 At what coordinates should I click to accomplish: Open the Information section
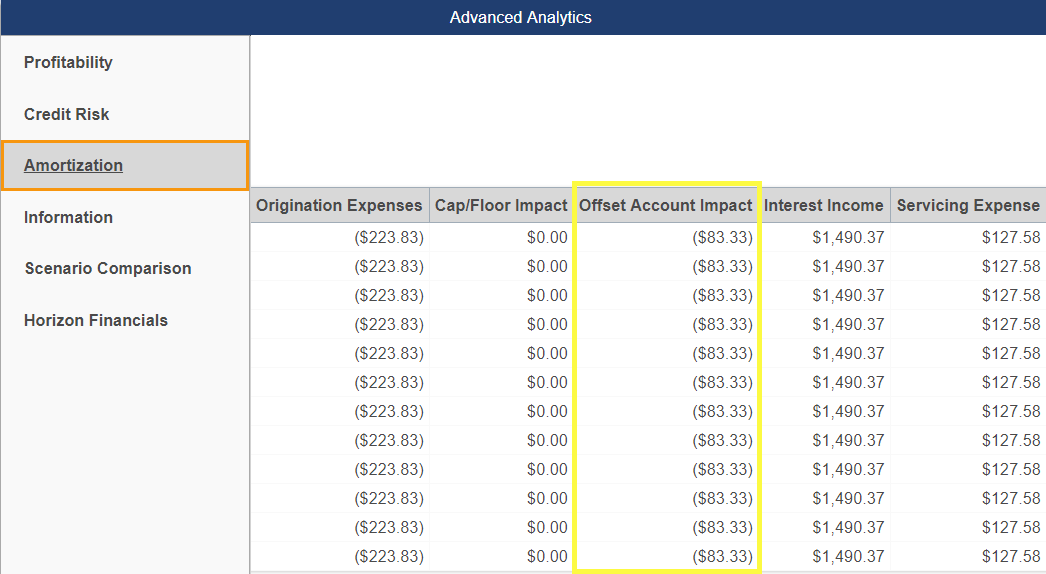(68, 217)
